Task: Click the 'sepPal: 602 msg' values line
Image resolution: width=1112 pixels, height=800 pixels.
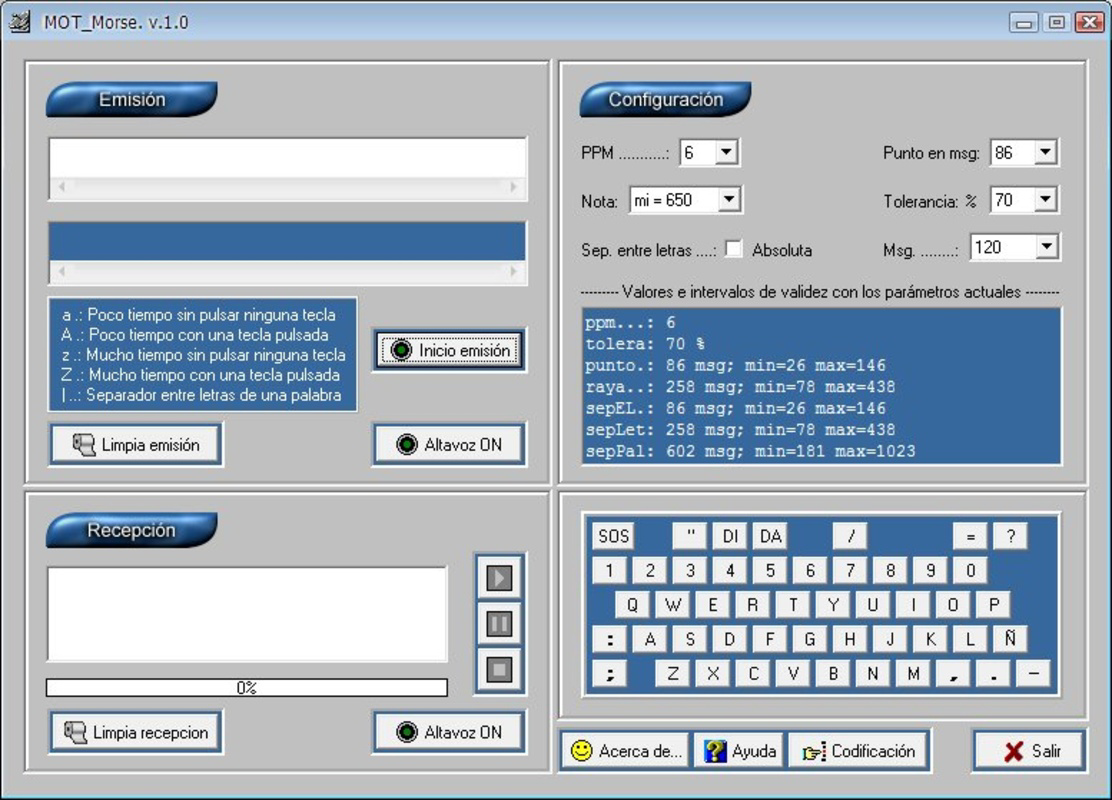Action: click(x=750, y=451)
